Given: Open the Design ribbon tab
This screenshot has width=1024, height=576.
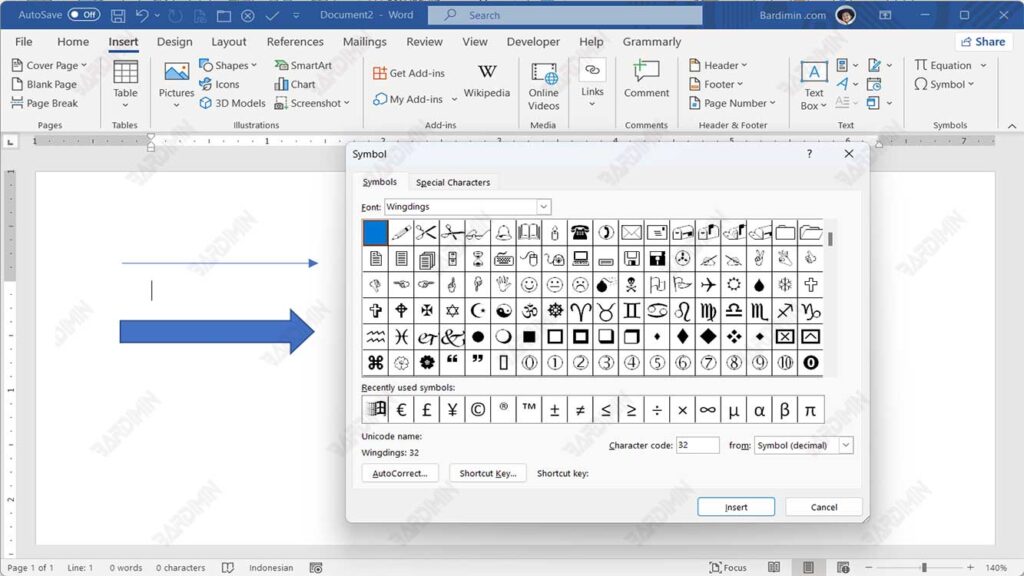Looking at the screenshot, I should click(174, 41).
